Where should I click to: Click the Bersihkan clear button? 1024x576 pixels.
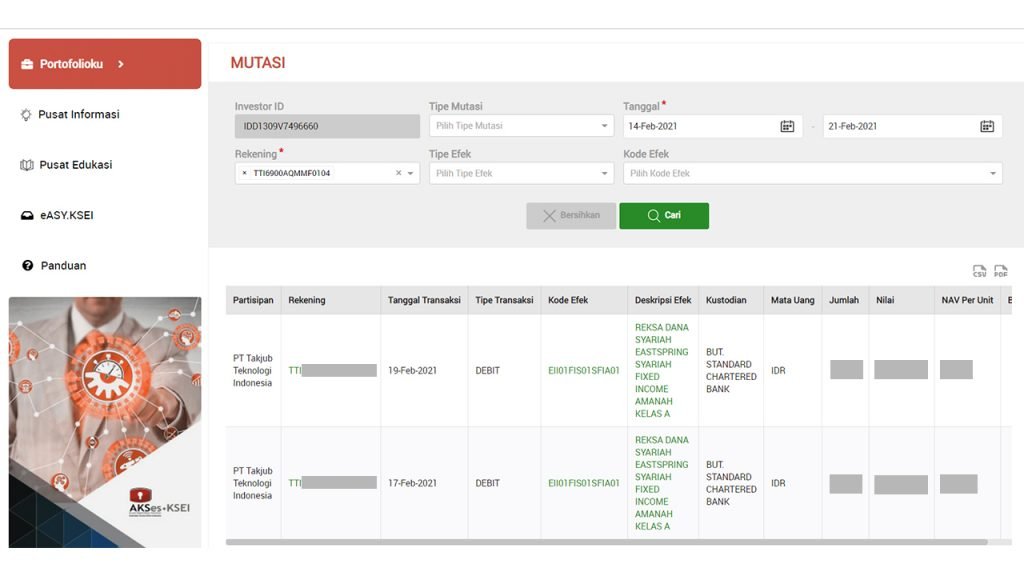(x=571, y=216)
